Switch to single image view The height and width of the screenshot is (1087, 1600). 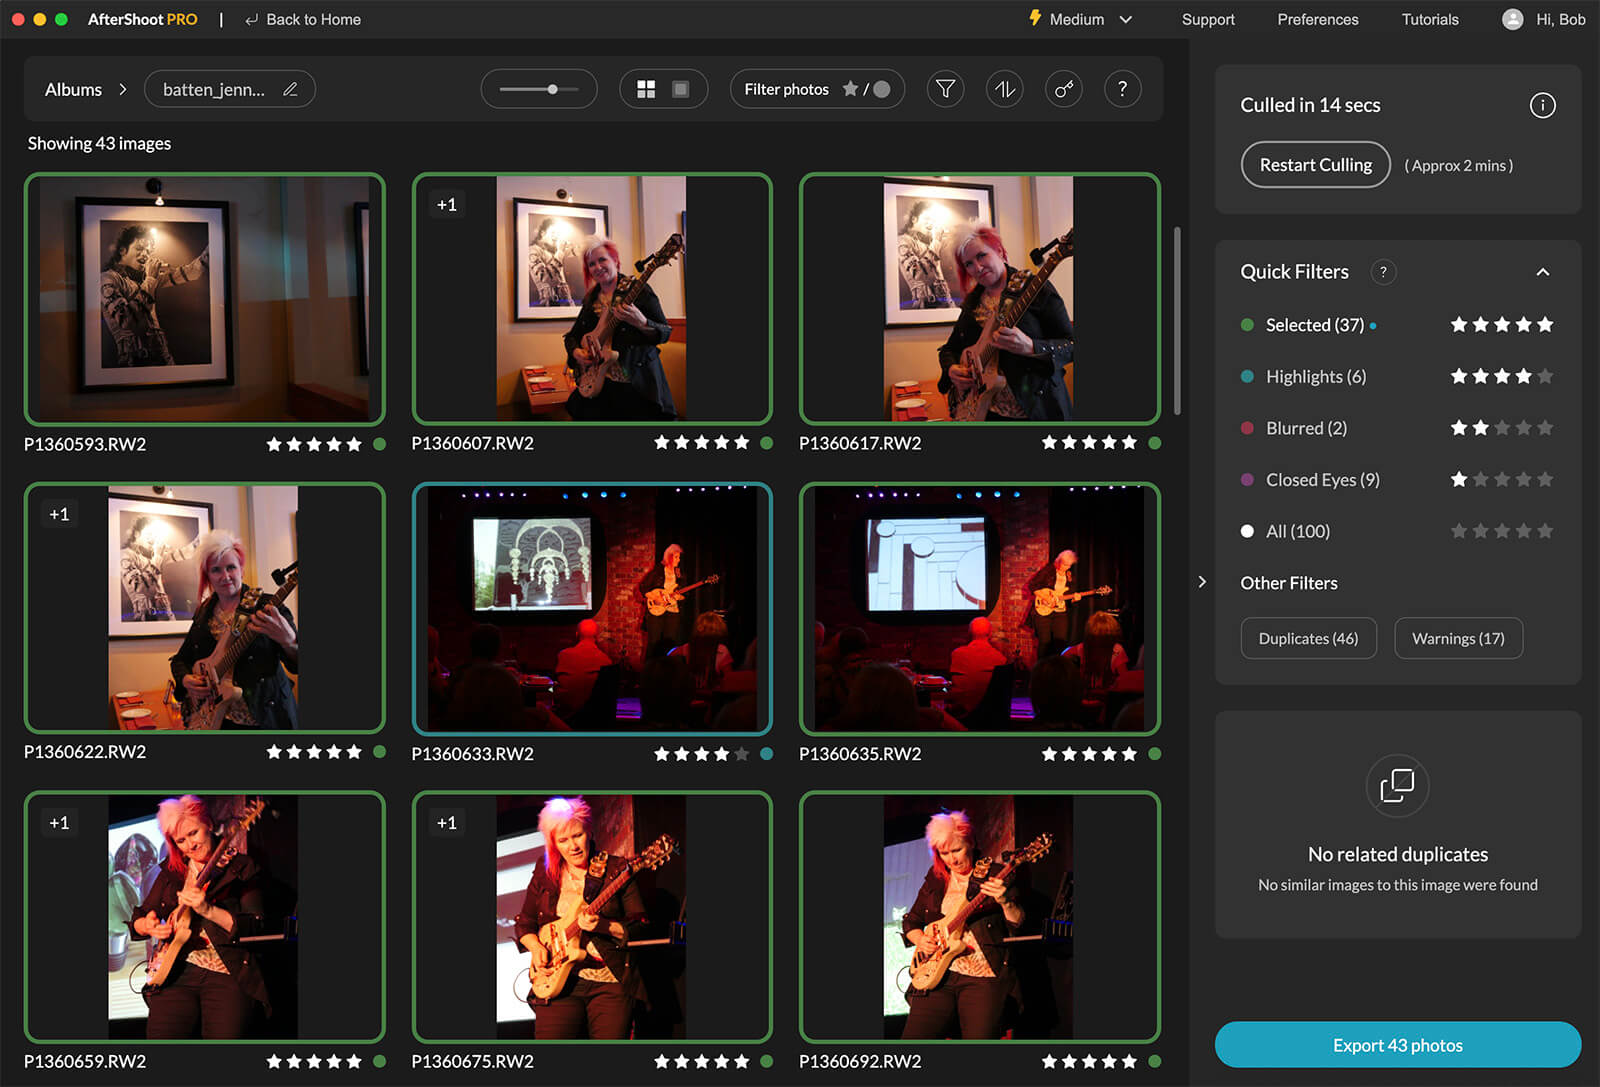point(680,89)
